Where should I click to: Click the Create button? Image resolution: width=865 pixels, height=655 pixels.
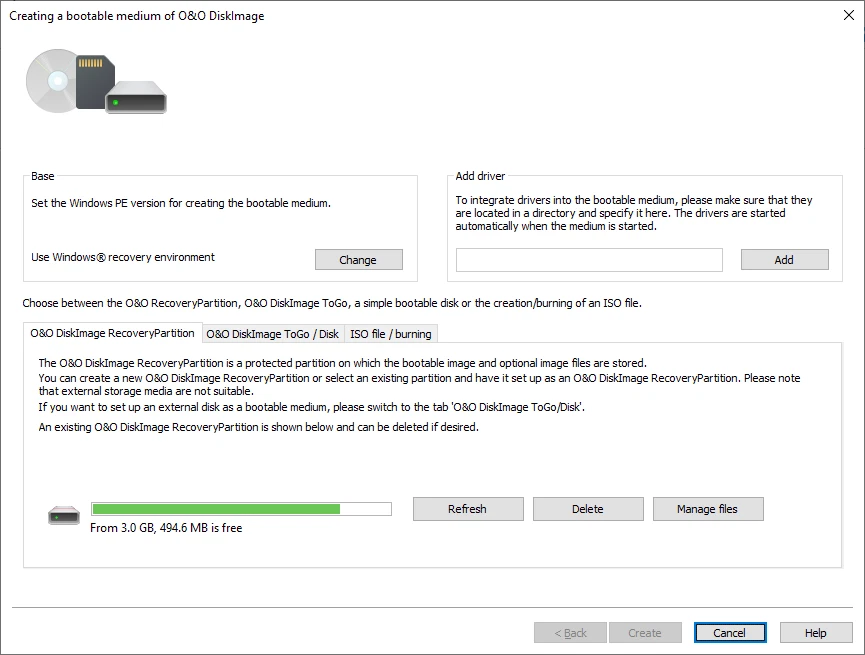click(x=645, y=632)
